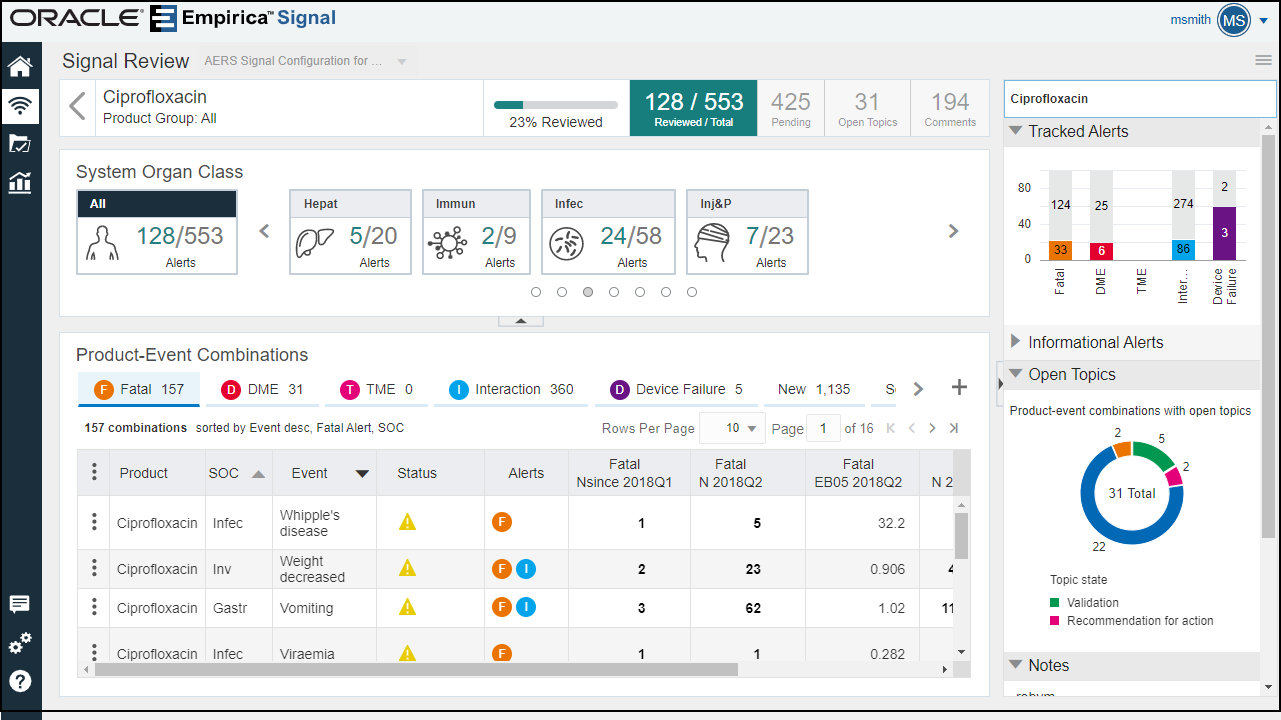Click the MS user avatar
This screenshot has height=720, width=1281.
click(x=1234, y=19)
